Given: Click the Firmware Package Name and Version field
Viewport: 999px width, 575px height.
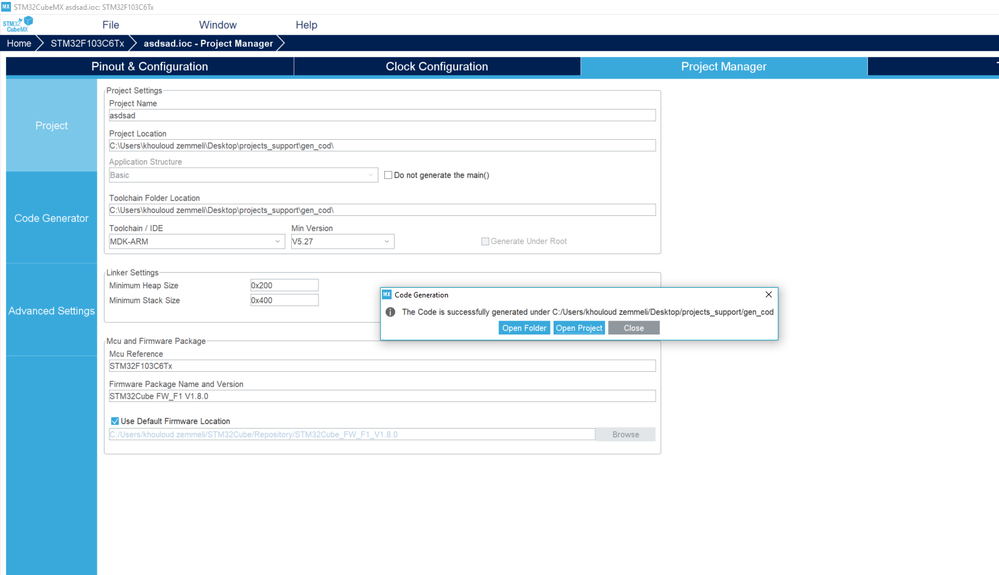Looking at the screenshot, I should (x=382, y=396).
